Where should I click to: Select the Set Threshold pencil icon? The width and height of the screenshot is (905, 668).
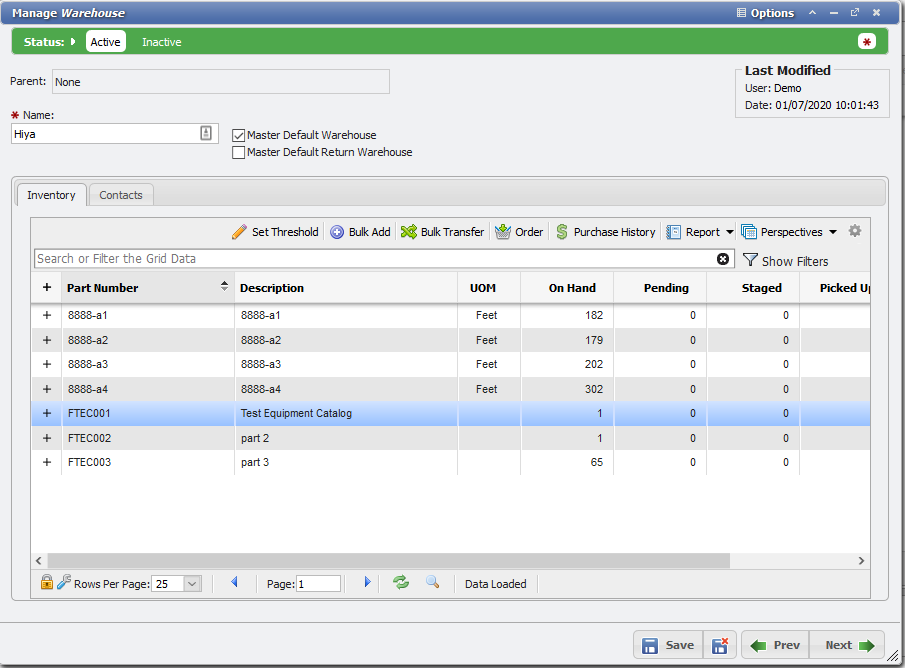tap(240, 231)
